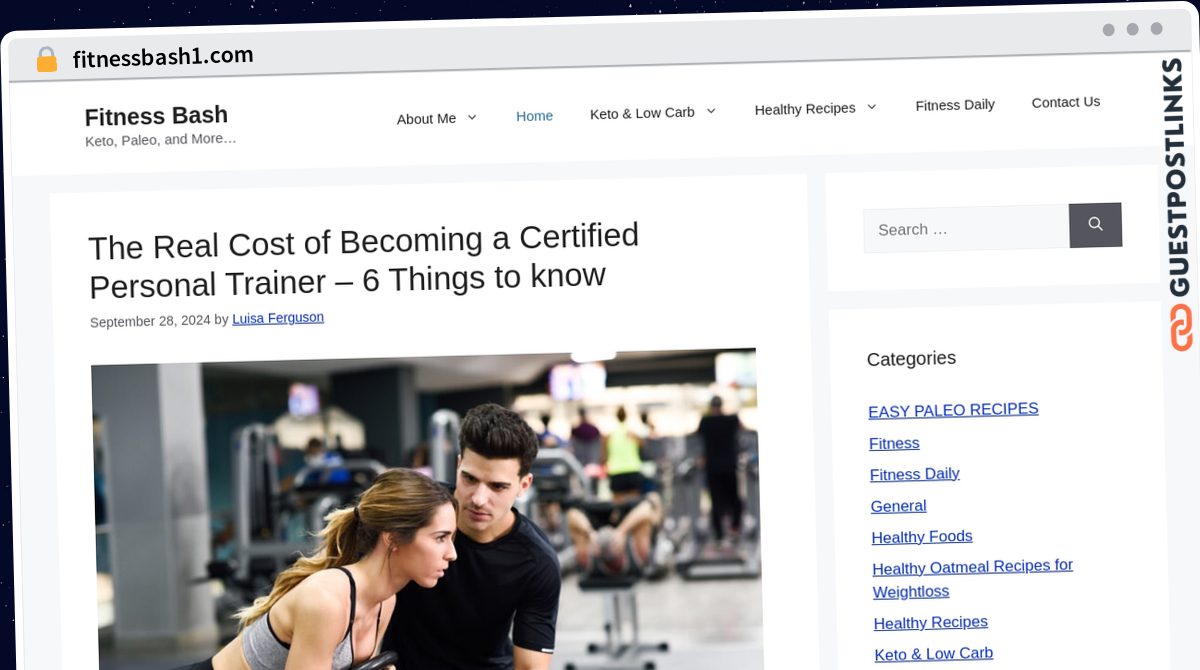Open the About Me menu item
This screenshot has width=1200, height=670.
click(426, 118)
